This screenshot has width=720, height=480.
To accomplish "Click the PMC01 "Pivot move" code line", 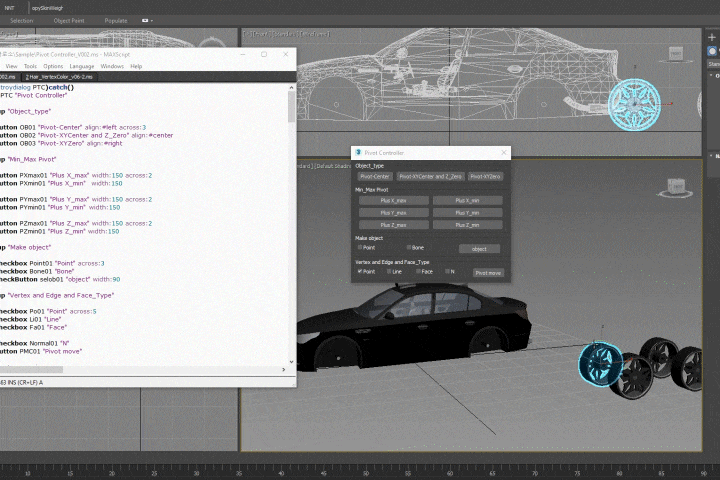I will pos(41,351).
